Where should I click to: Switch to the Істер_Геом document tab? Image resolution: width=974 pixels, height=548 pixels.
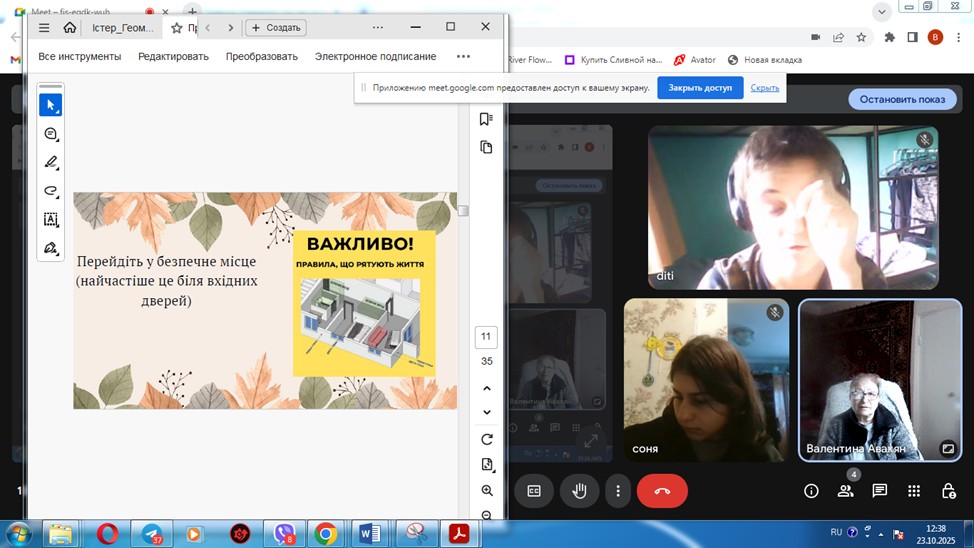tap(122, 28)
